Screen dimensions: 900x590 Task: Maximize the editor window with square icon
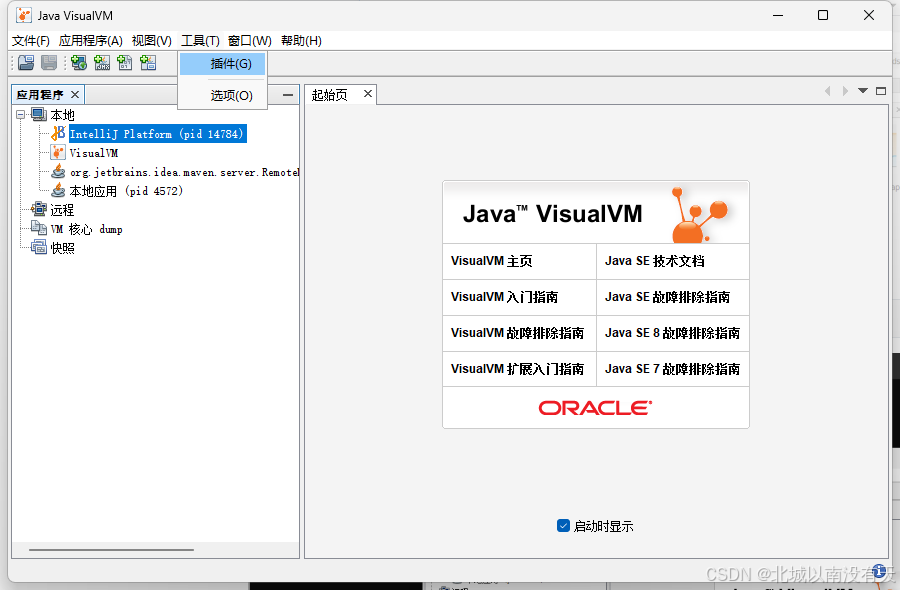pyautogui.click(x=881, y=91)
